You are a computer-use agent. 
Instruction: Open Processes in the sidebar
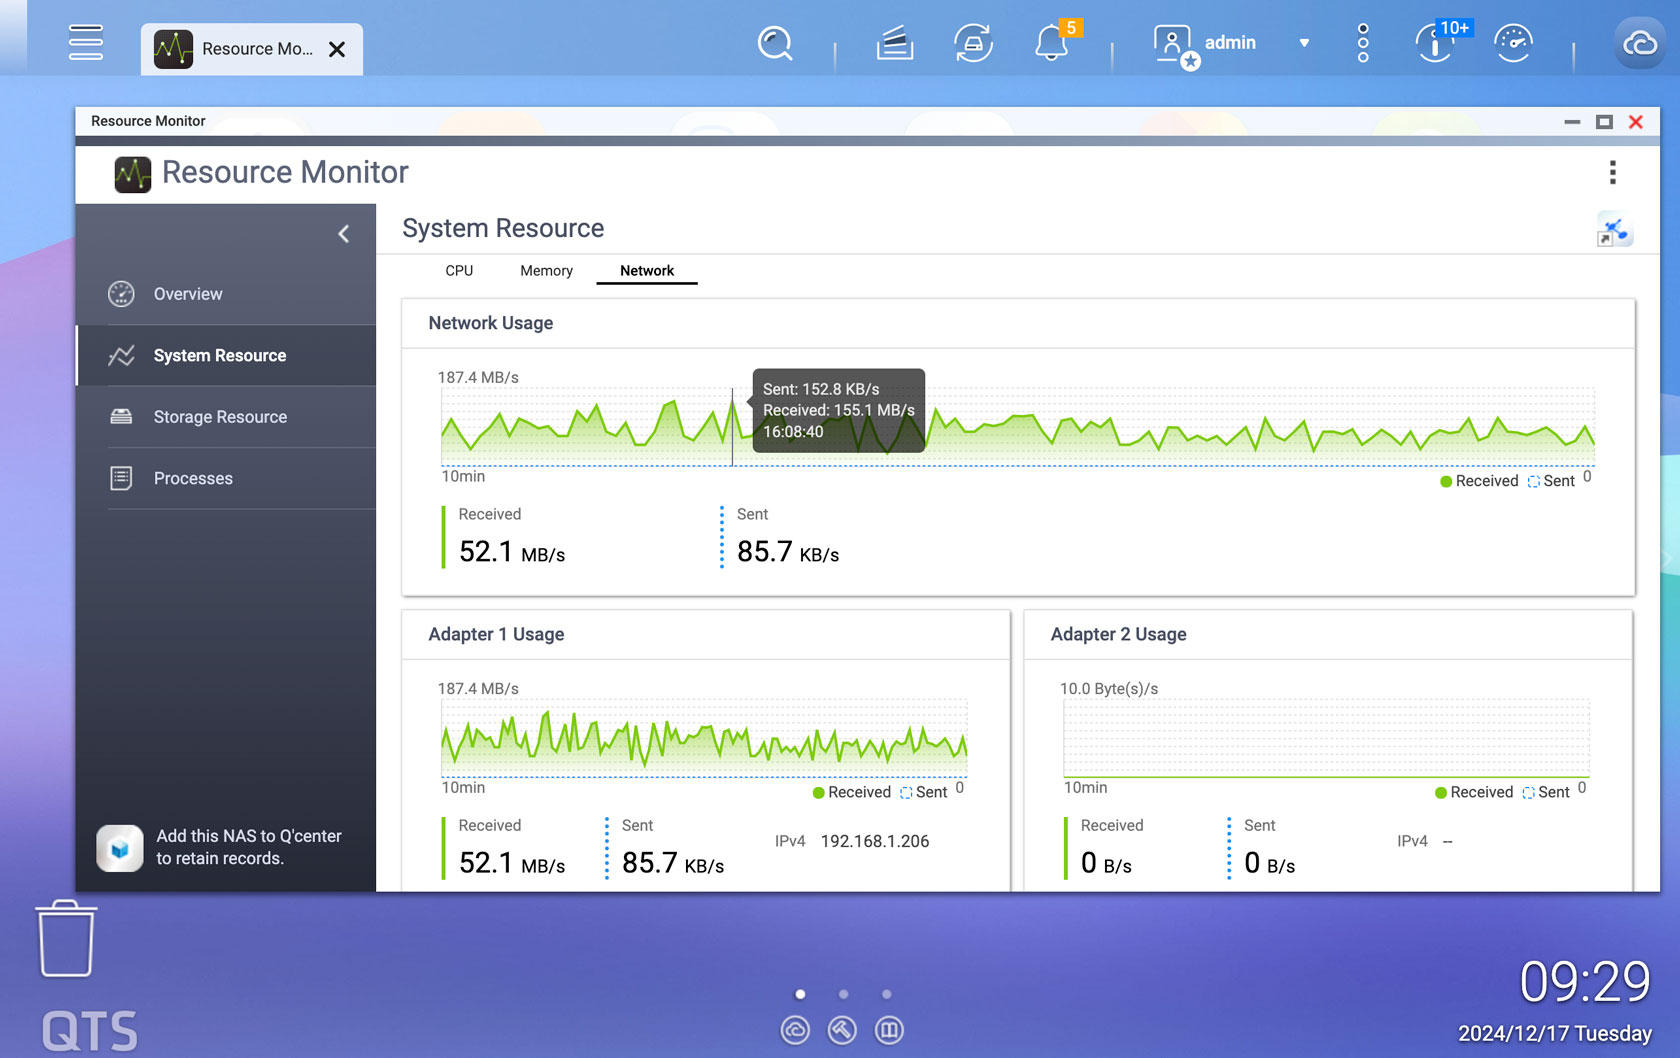[227, 478]
